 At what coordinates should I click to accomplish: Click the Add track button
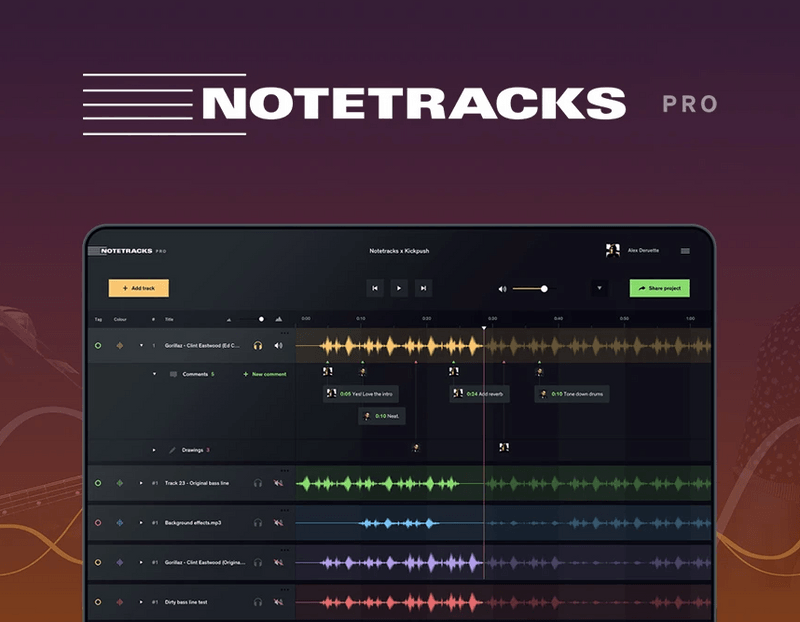(x=140, y=287)
